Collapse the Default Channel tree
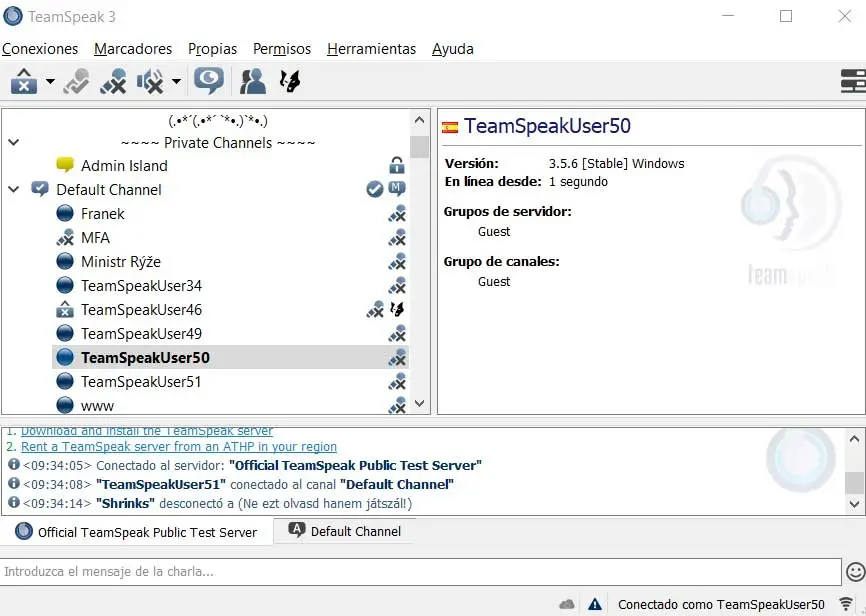866x616 pixels. click(x=14, y=189)
